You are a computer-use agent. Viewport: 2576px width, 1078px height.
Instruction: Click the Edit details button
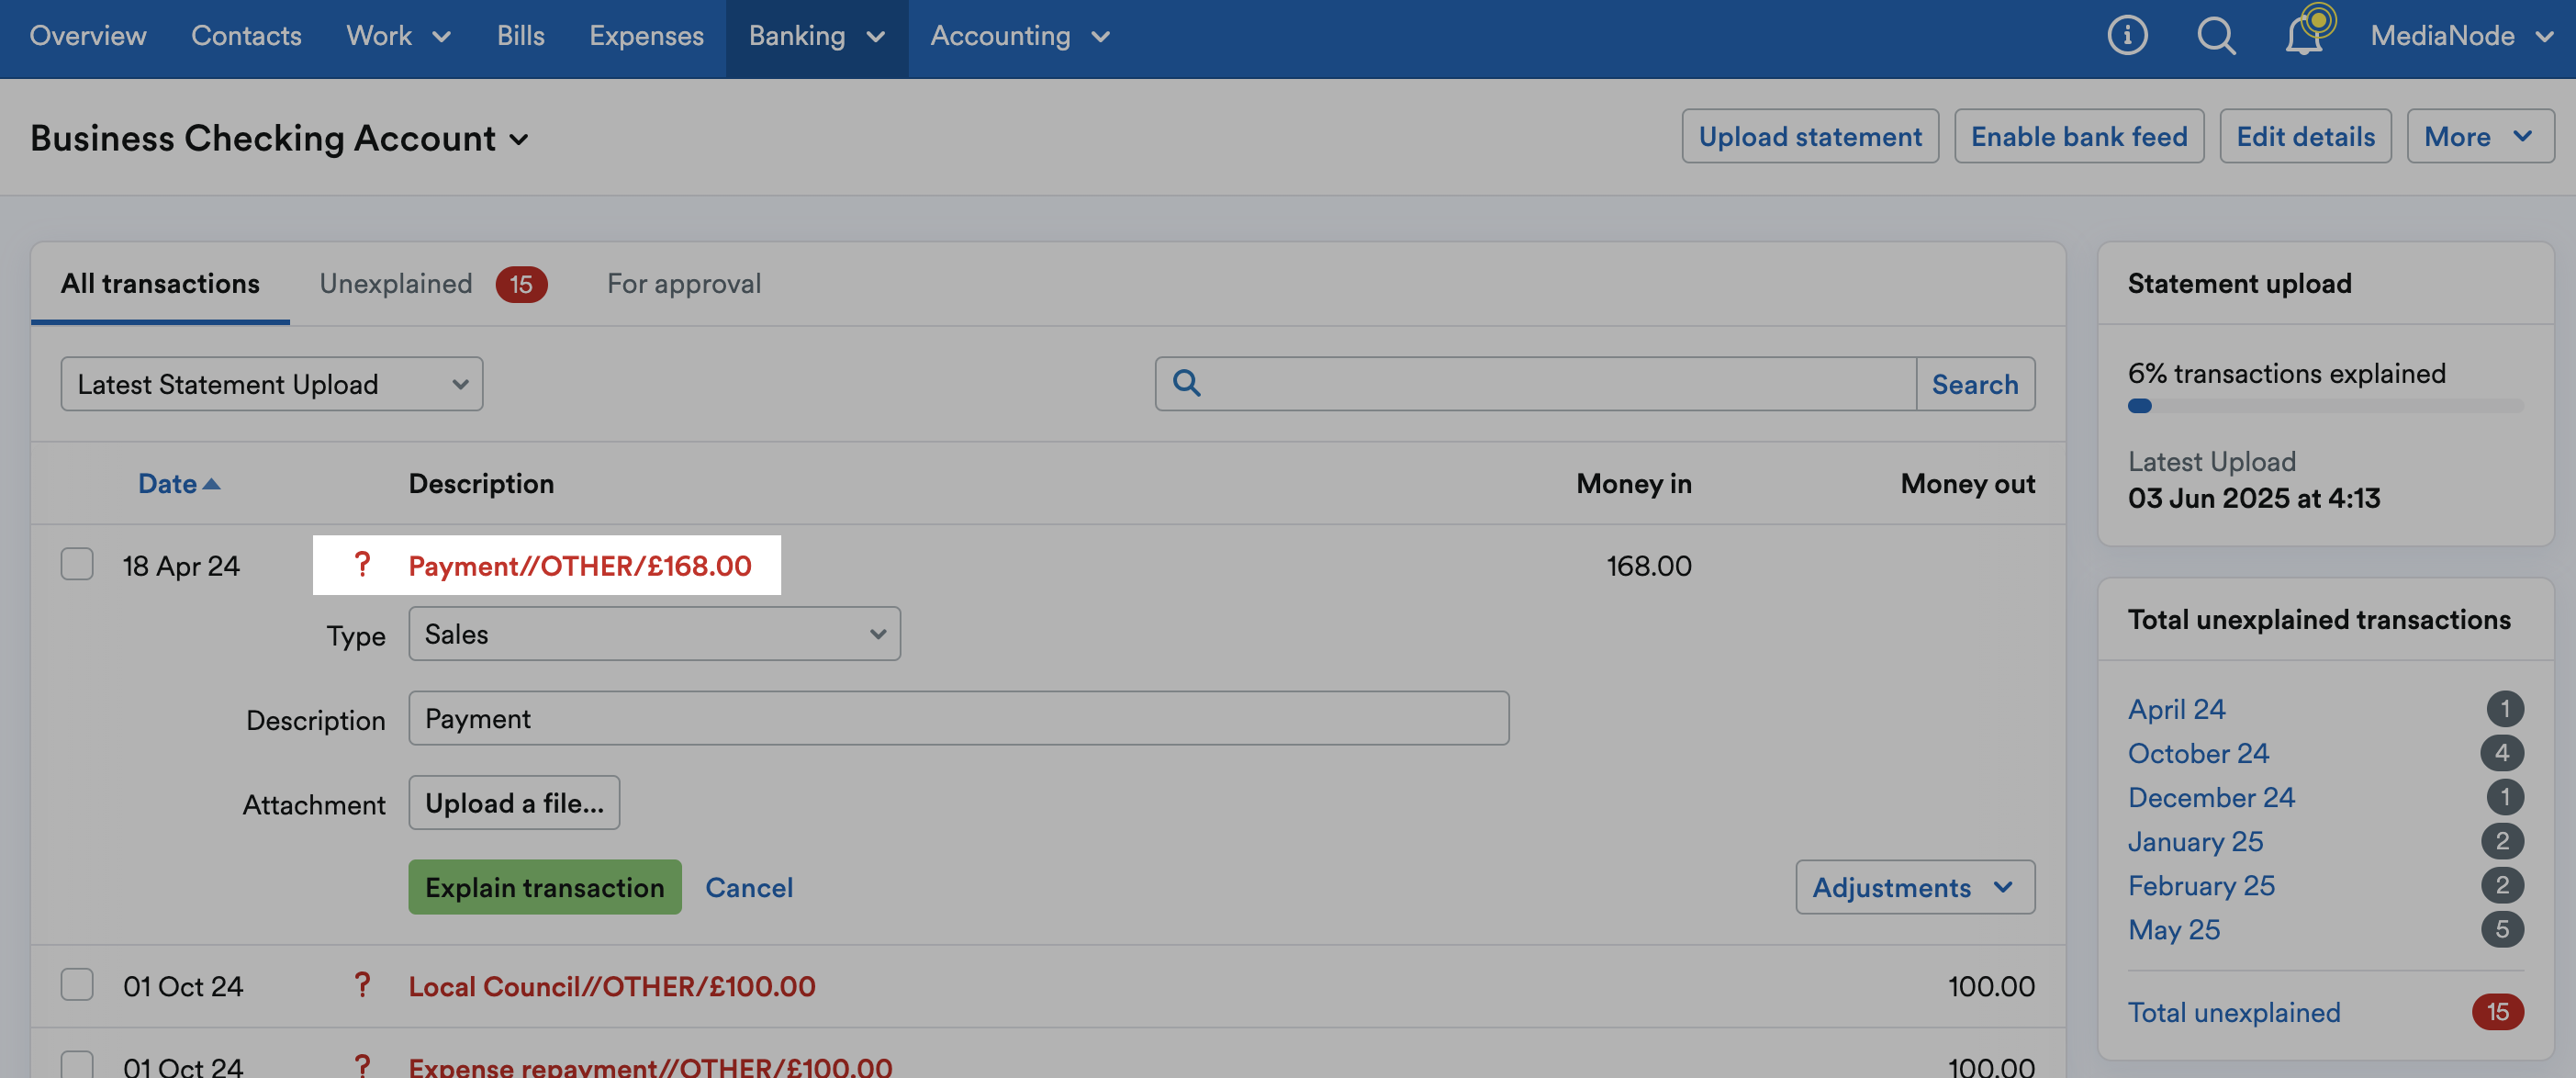[x=2305, y=136]
